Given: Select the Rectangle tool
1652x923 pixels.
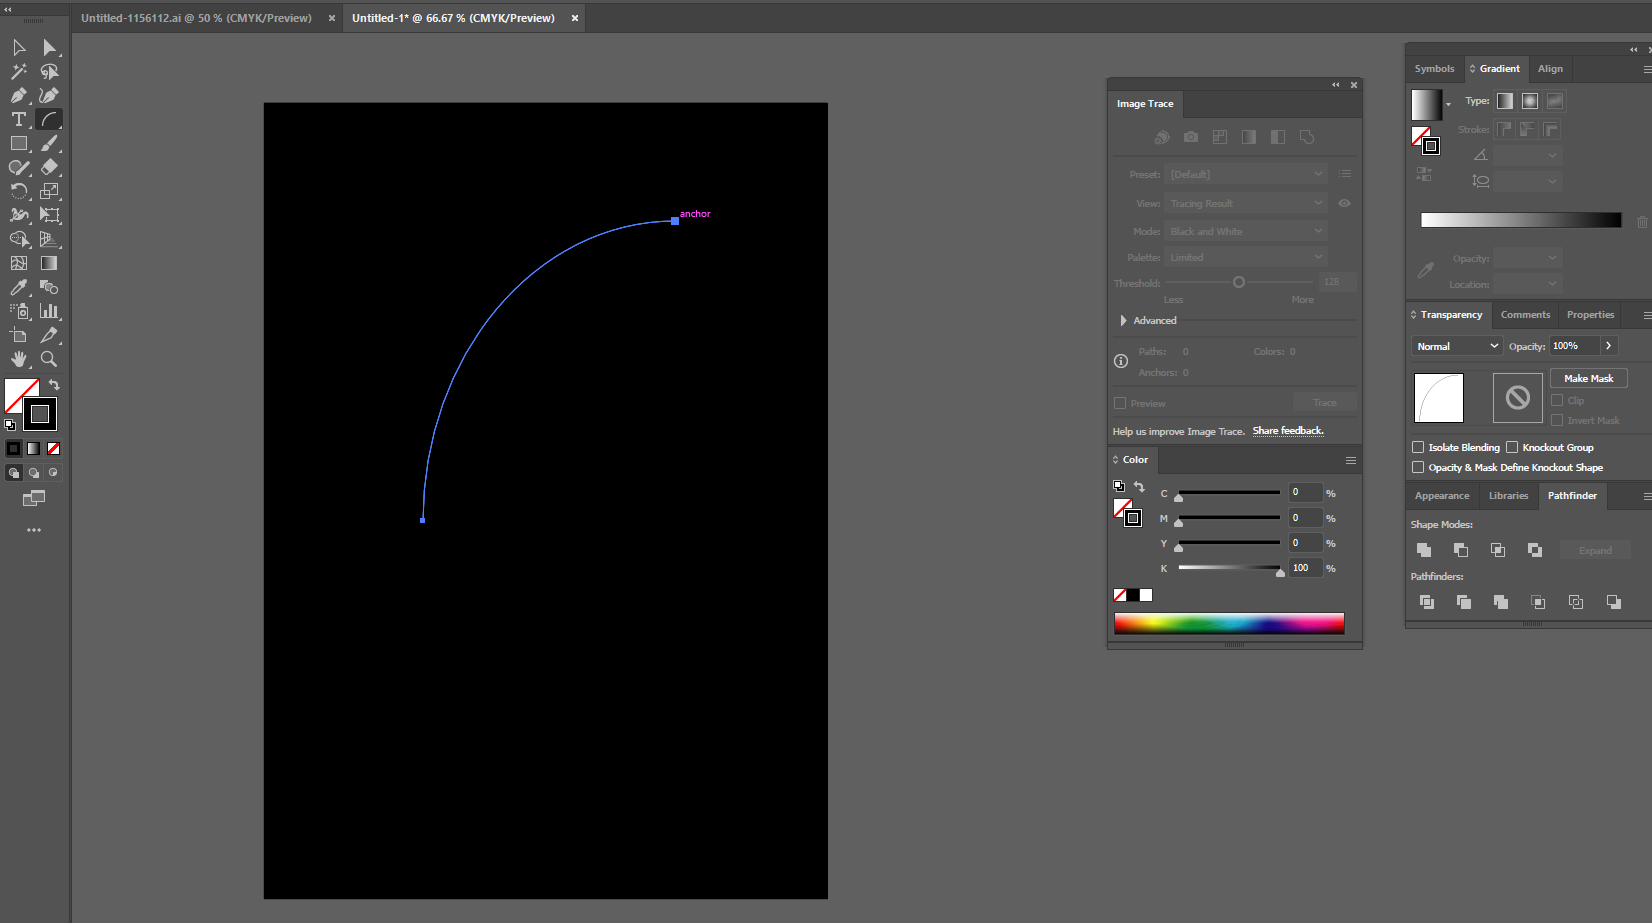Looking at the screenshot, I should click(x=19, y=143).
